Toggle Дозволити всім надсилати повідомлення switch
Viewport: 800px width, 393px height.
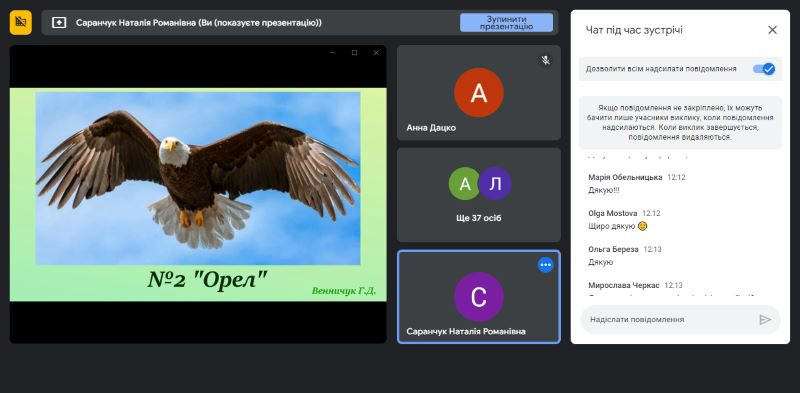coord(764,69)
